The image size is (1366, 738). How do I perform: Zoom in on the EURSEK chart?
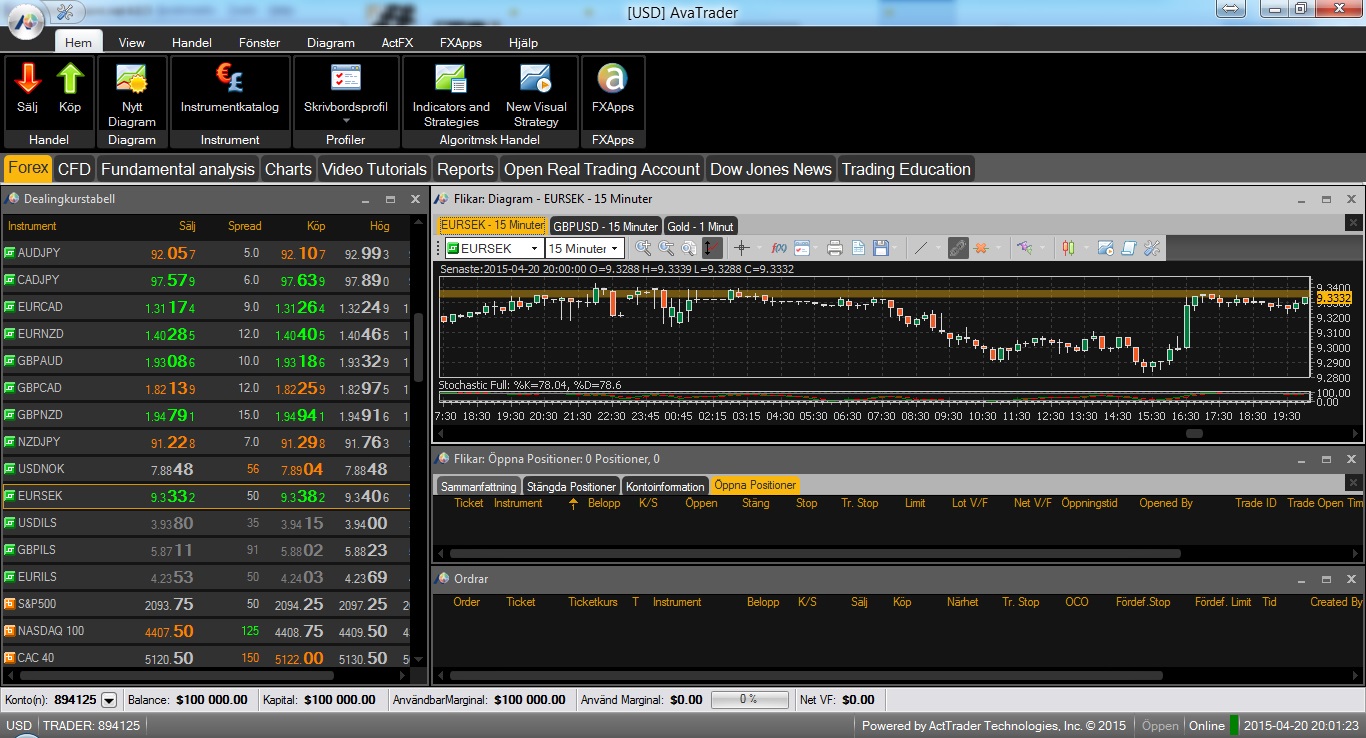click(643, 248)
